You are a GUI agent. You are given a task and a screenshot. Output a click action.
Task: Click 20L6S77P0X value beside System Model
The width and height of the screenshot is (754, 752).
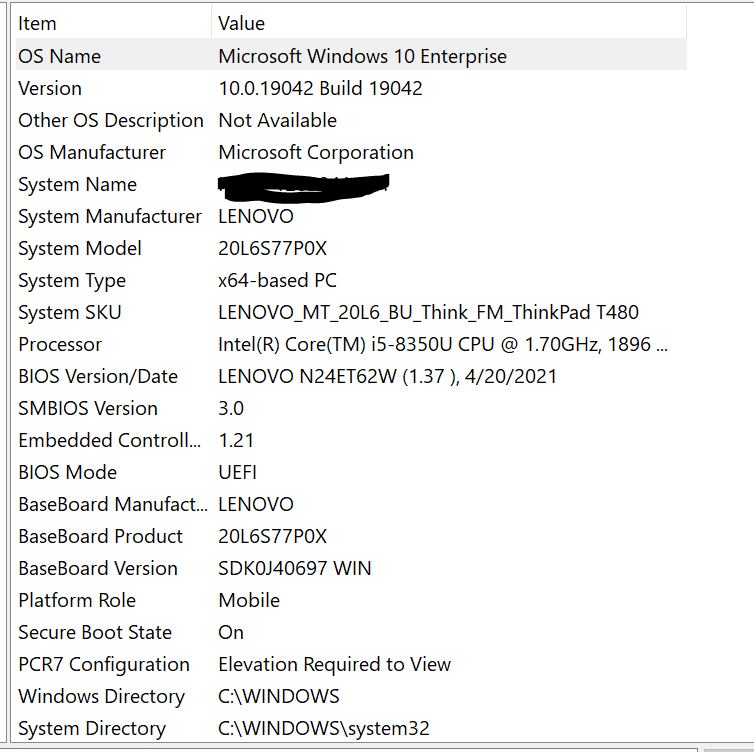(x=272, y=249)
